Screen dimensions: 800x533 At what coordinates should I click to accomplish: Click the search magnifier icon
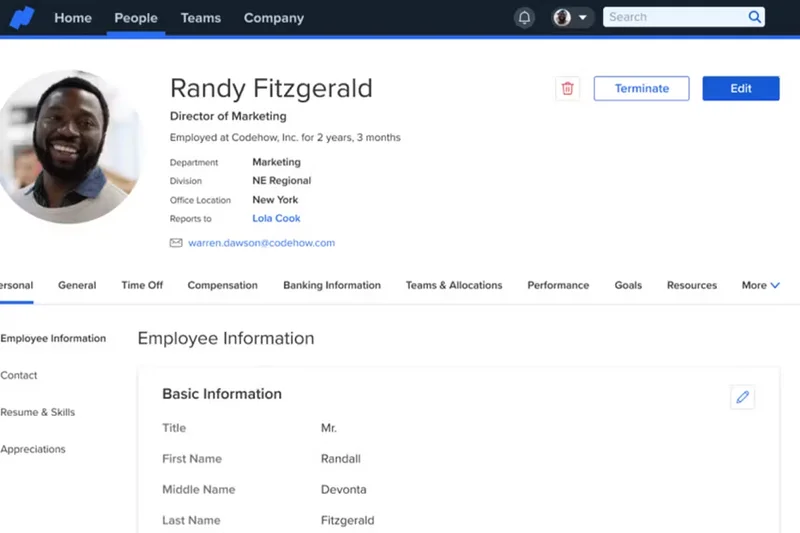click(754, 17)
